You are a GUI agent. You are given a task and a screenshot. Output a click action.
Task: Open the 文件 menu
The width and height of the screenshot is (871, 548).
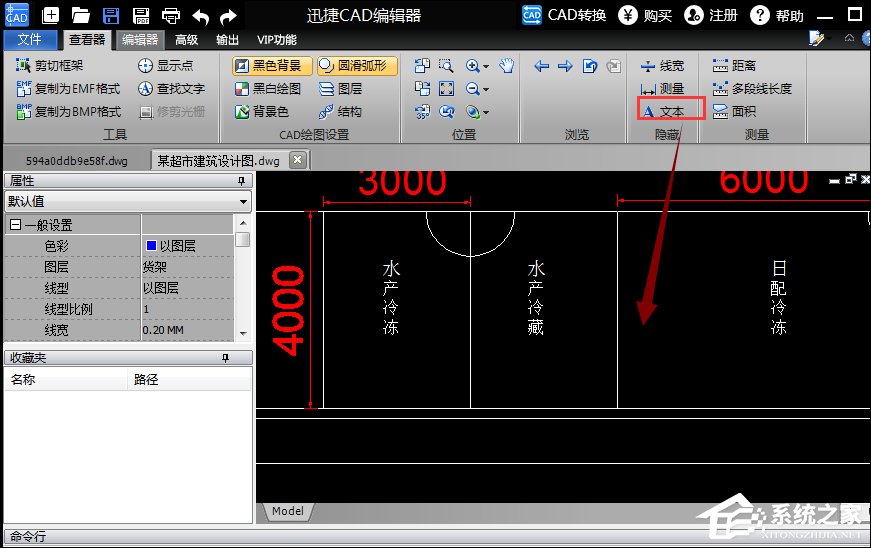[29, 39]
